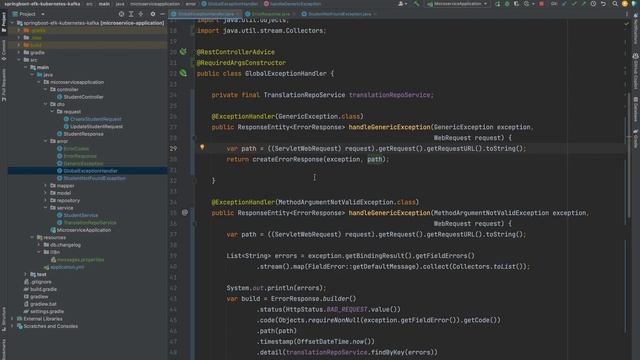This screenshot has height=360, width=640.
Task: Click Collapse All in Project panel toolbar
Action: [x=141, y=14]
